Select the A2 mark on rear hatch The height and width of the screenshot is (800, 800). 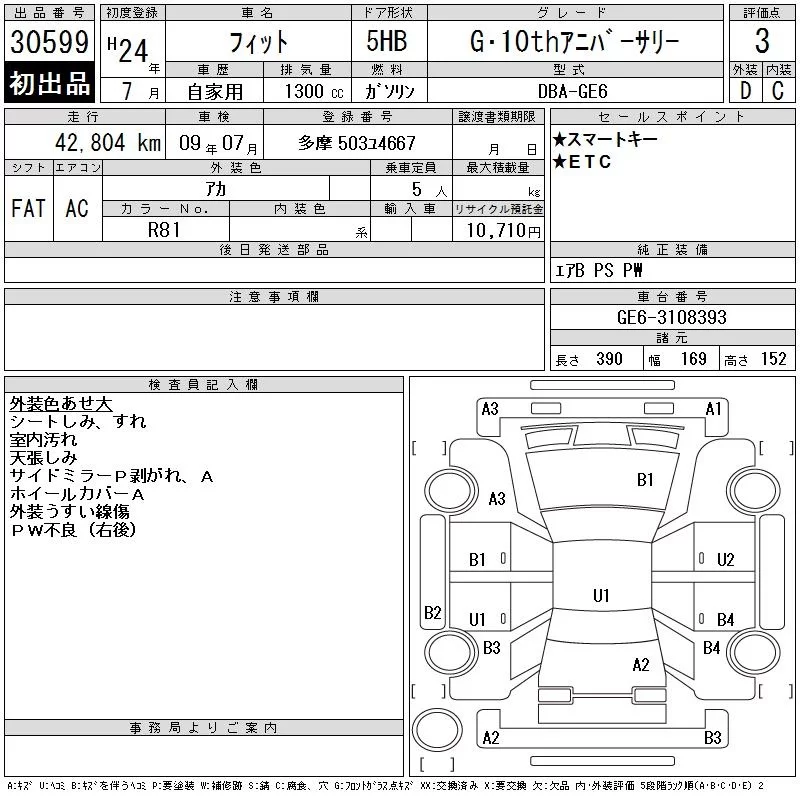(641, 665)
